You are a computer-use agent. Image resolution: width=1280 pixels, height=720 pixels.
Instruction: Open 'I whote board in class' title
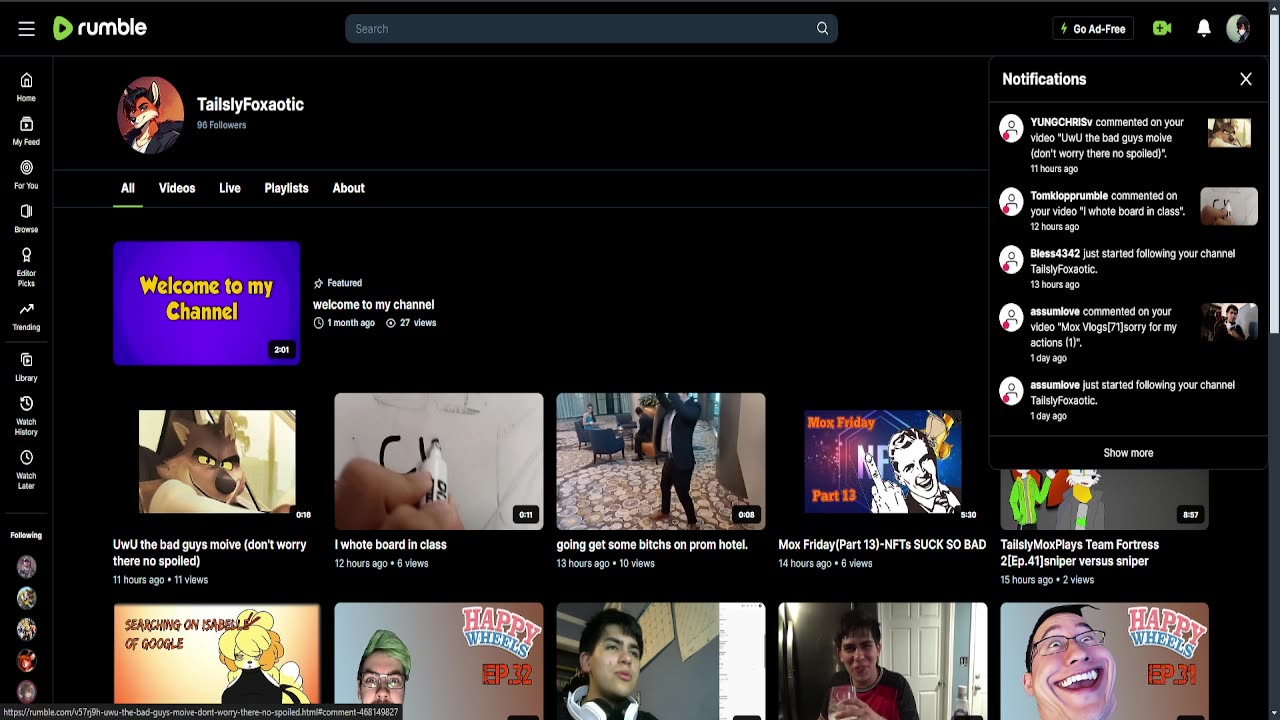click(x=390, y=545)
